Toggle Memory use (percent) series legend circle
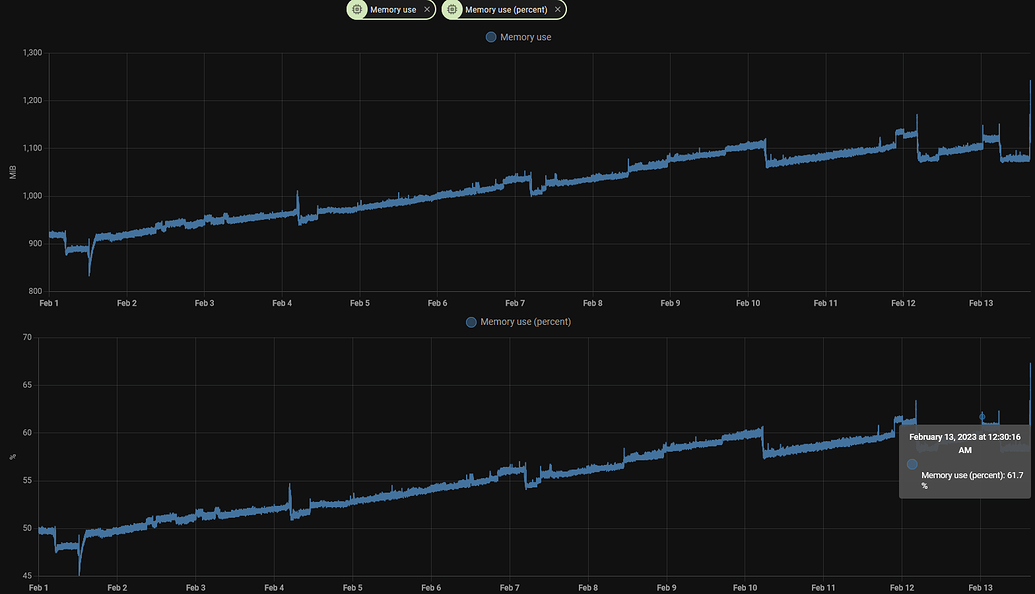This screenshot has height=594, width=1035. click(x=471, y=322)
